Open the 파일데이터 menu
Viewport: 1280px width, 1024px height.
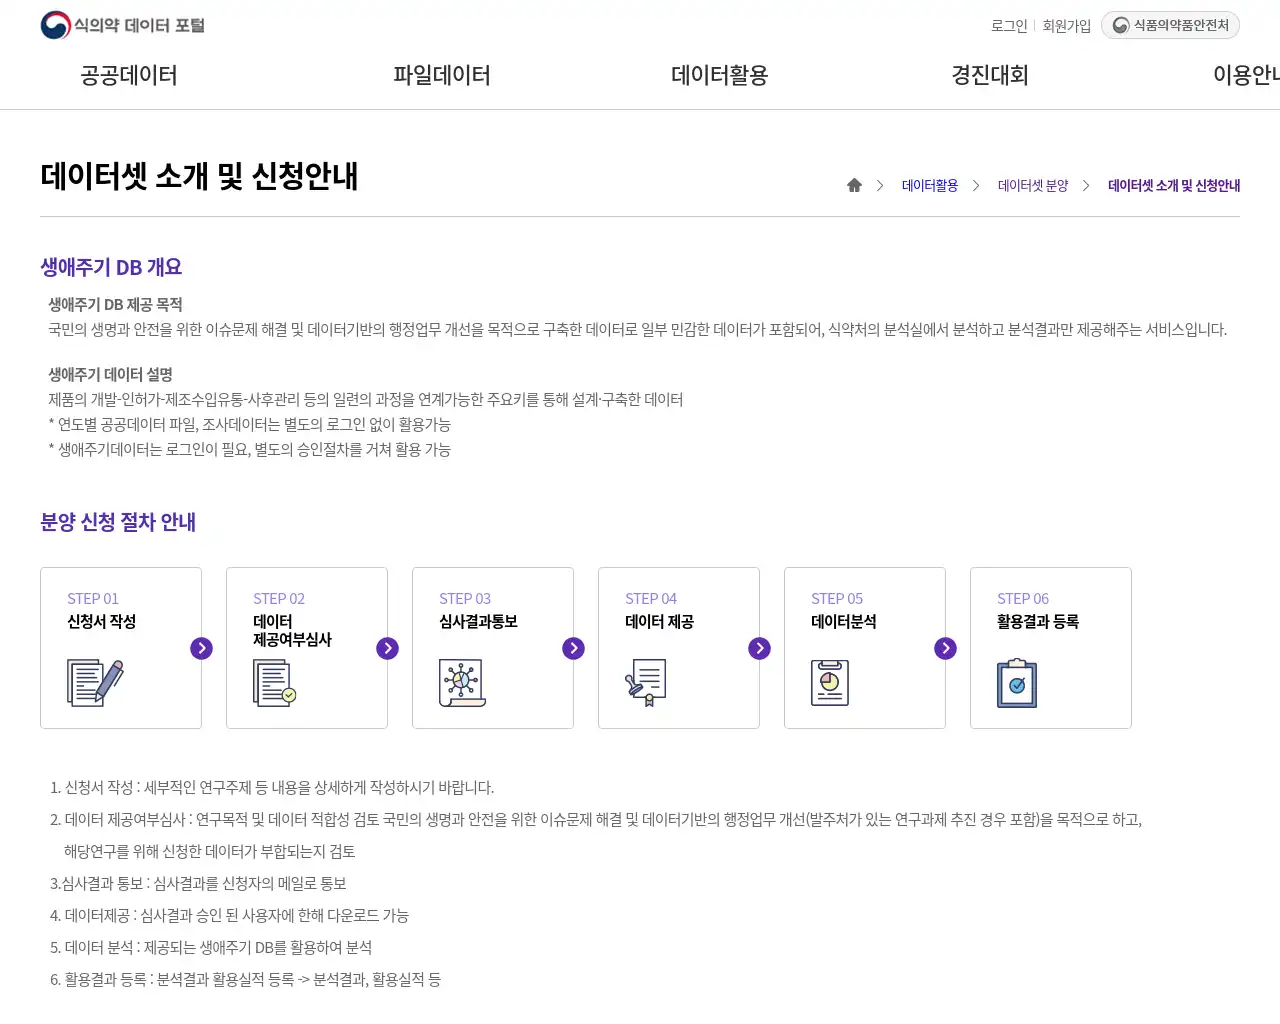(442, 75)
